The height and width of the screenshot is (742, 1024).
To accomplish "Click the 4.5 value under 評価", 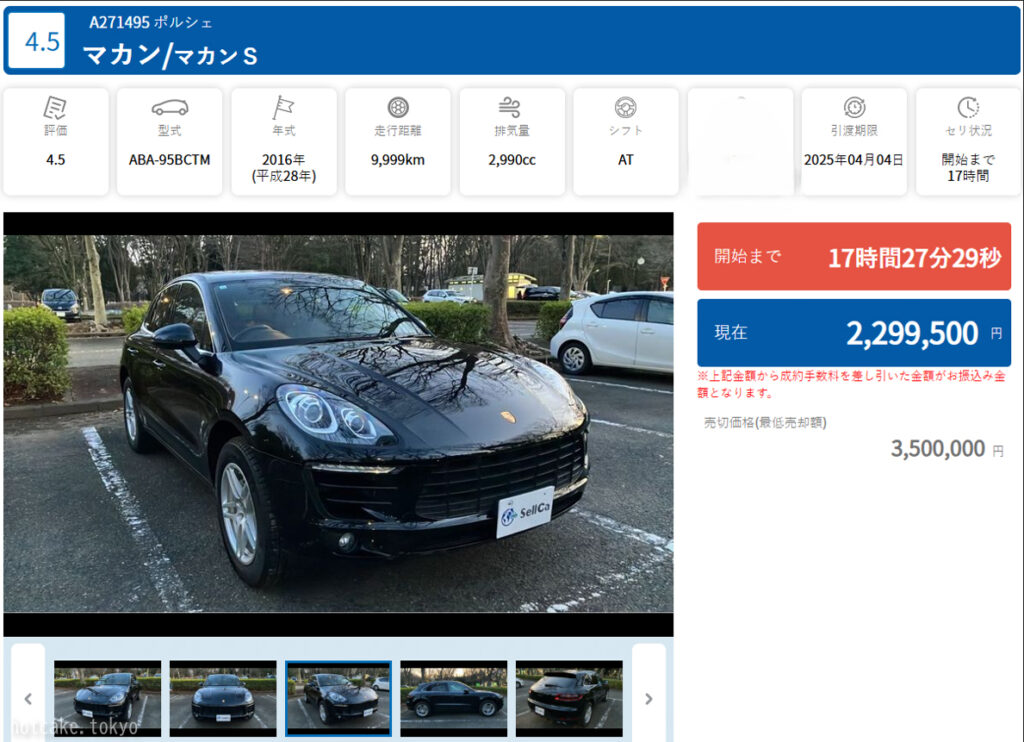I will (56, 159).
